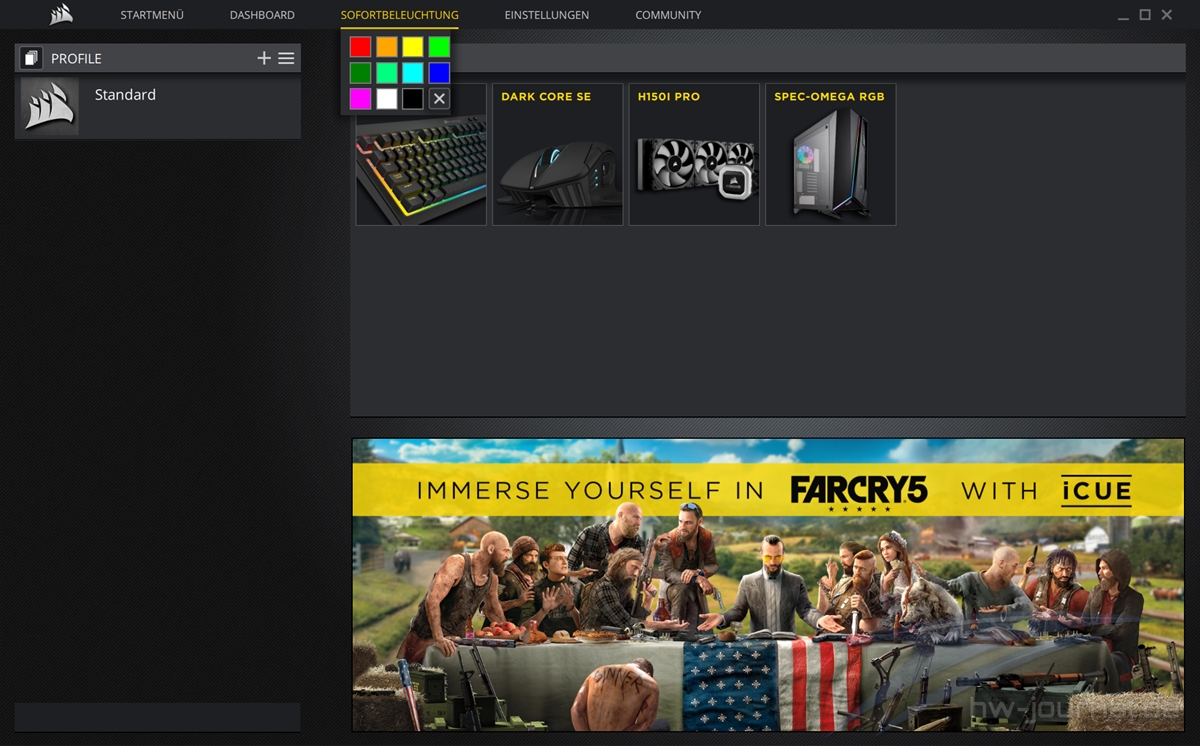1200x746 pixels.
Task: Pick the white lighting swatch
Action: pyautogui.click(x=387, y=98)
